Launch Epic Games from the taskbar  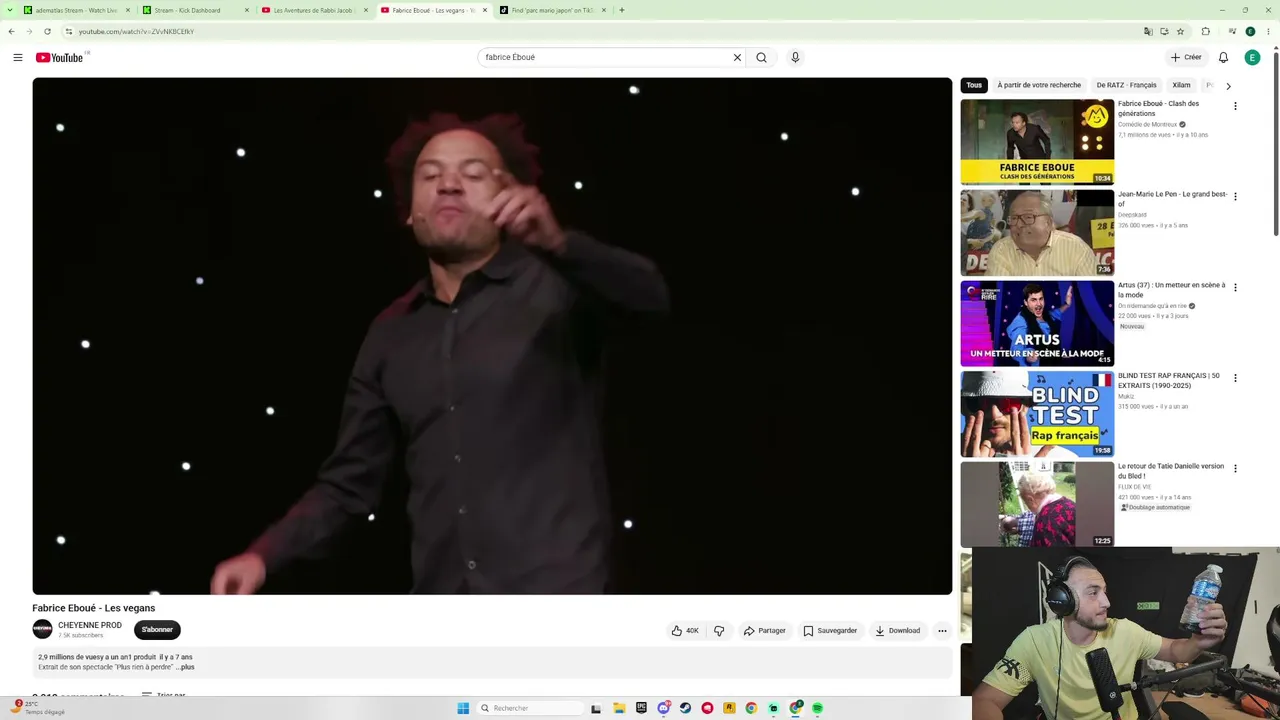tap(641, 708)
